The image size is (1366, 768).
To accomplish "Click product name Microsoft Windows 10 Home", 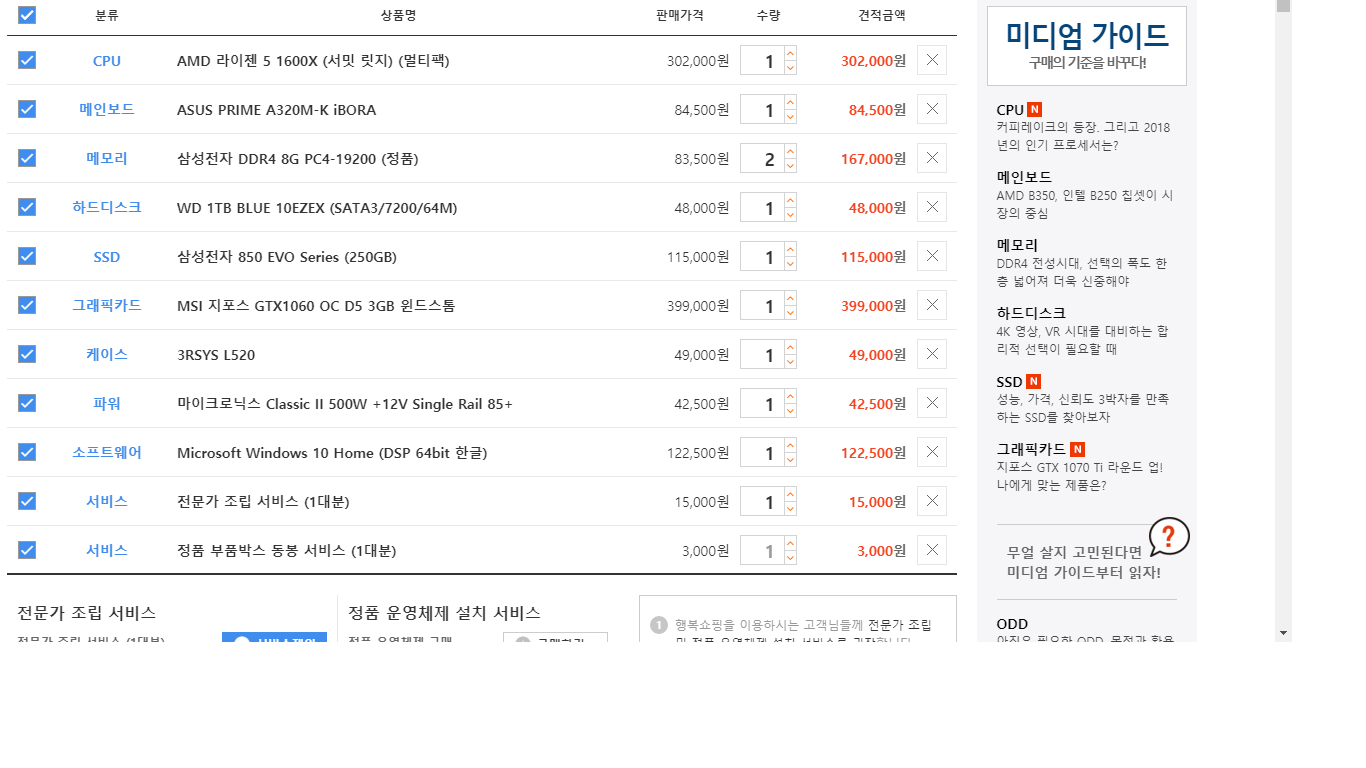I will tap(332, 453).
